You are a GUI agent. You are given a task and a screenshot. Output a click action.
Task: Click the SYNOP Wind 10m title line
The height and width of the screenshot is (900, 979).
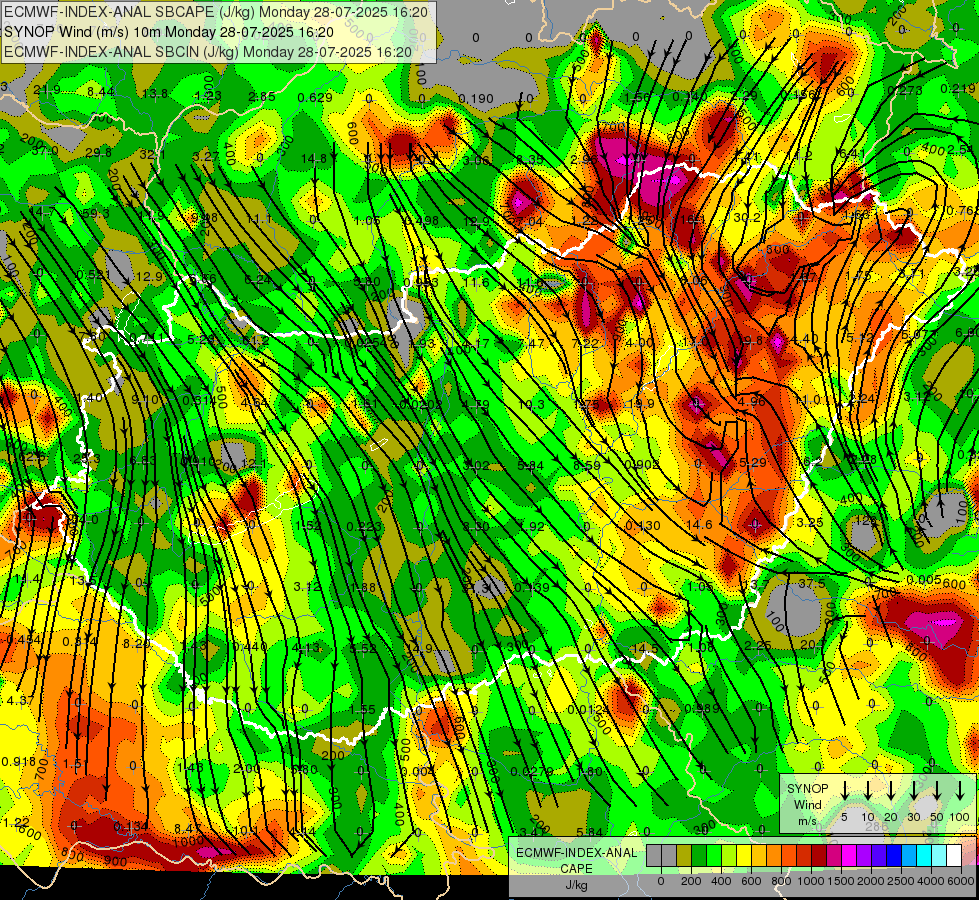169,32
